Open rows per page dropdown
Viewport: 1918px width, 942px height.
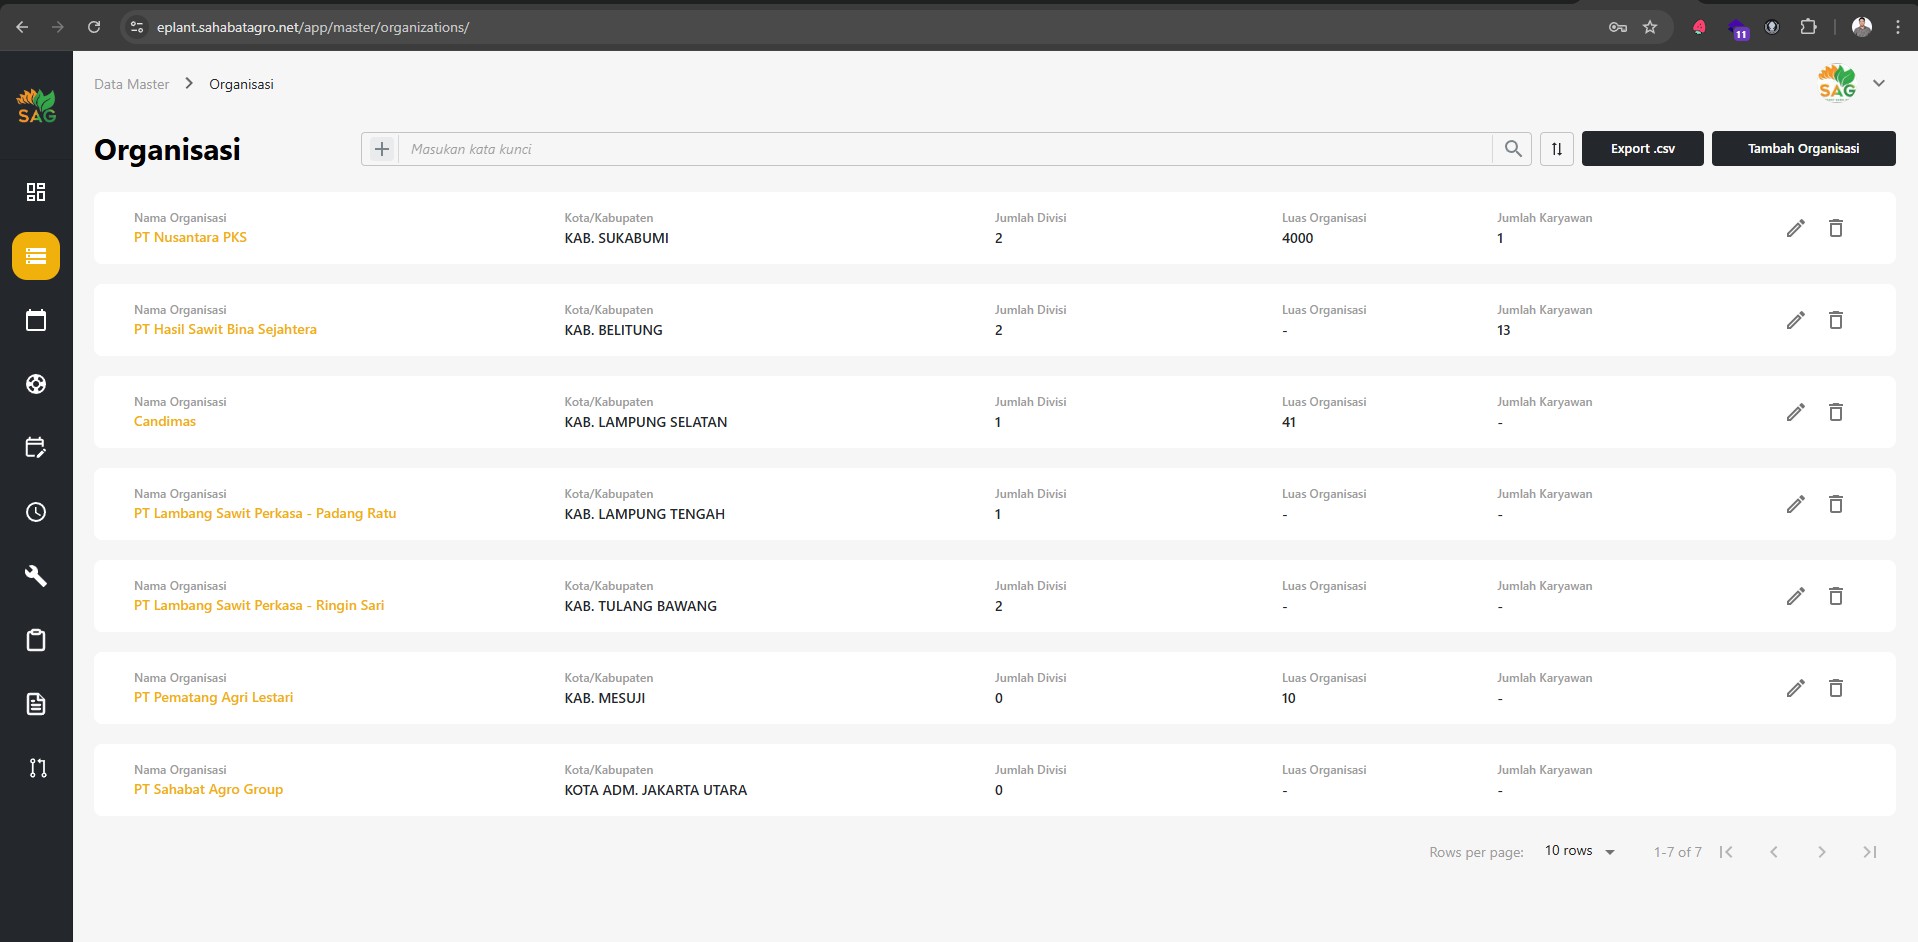click(1580, 851)
